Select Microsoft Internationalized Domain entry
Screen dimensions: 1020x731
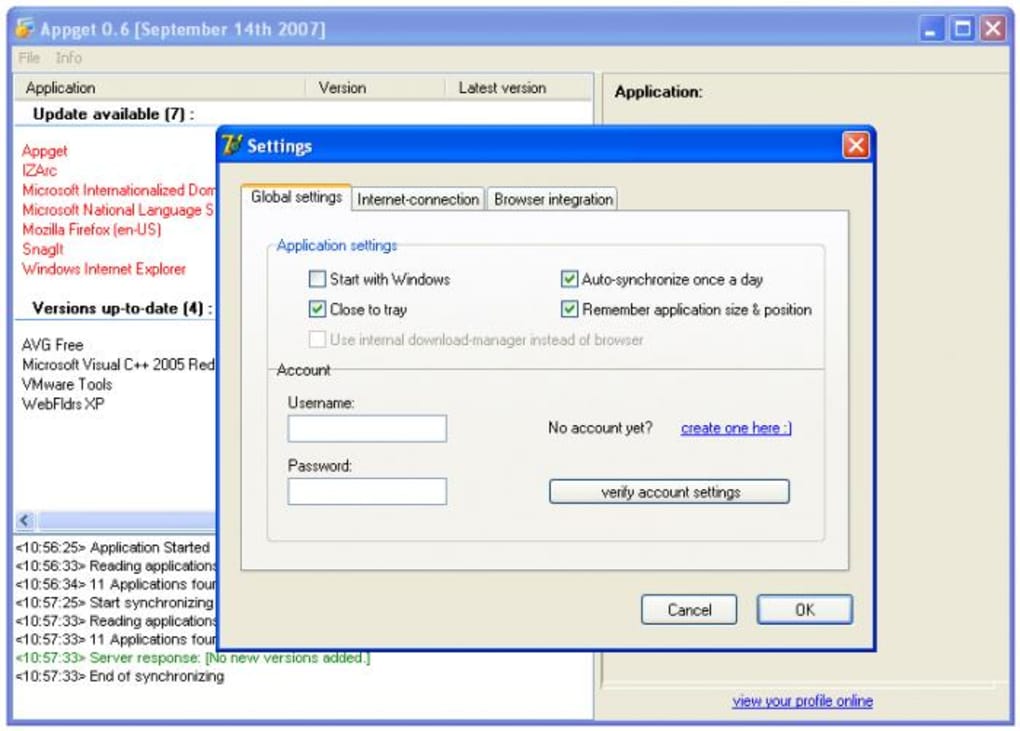click(x=118, y=190)
